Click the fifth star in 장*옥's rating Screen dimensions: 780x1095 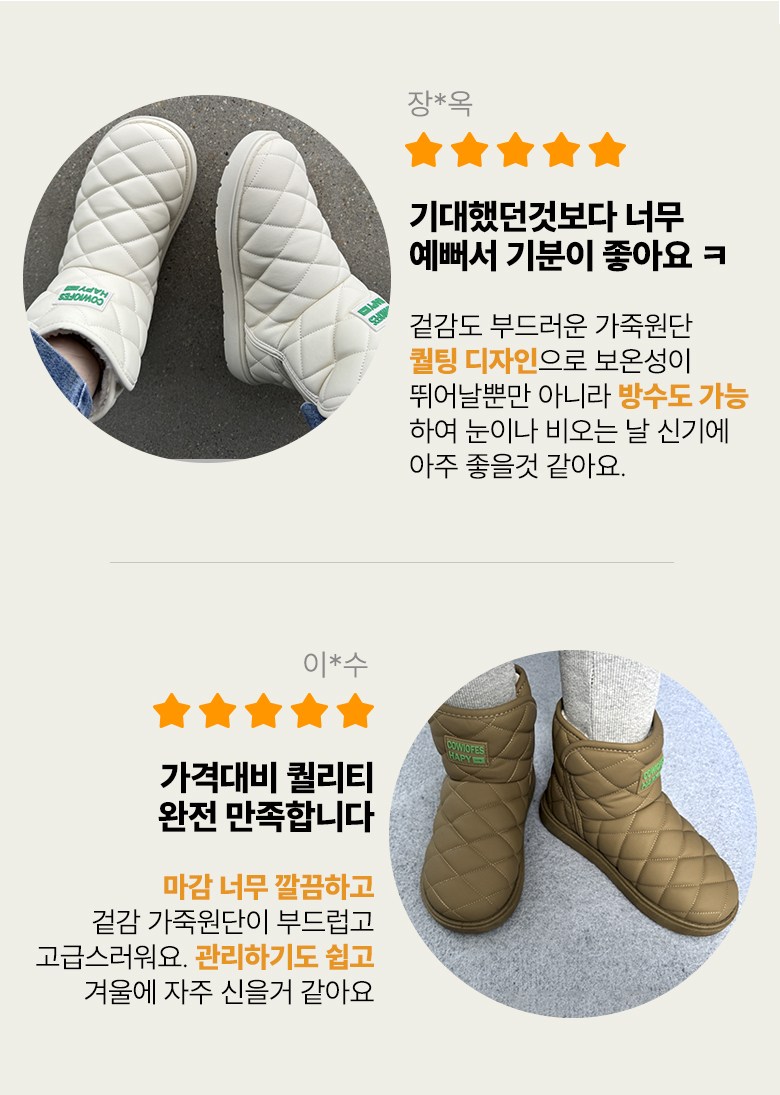607,150
